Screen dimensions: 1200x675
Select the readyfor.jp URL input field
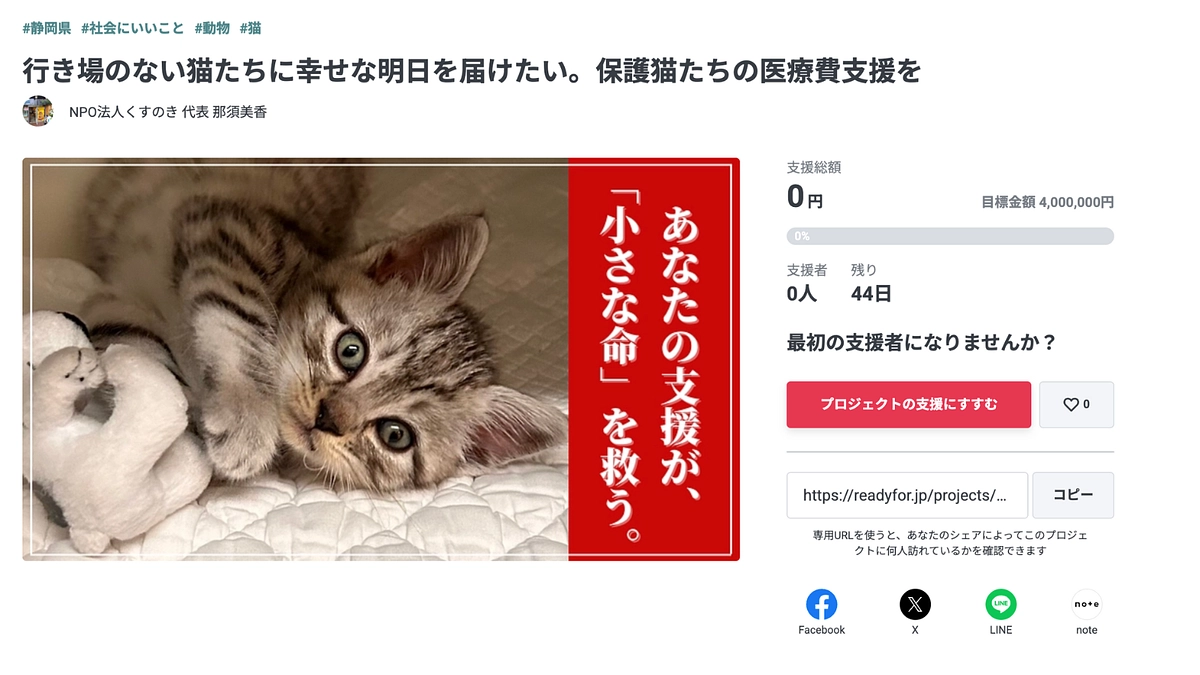point(906,494)
